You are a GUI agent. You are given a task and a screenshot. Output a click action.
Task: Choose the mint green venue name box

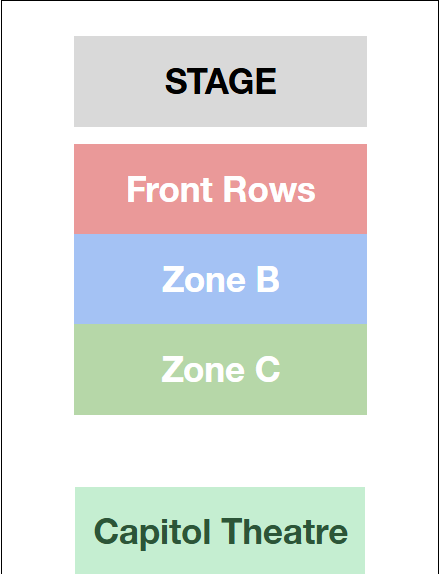coord(220,530)
